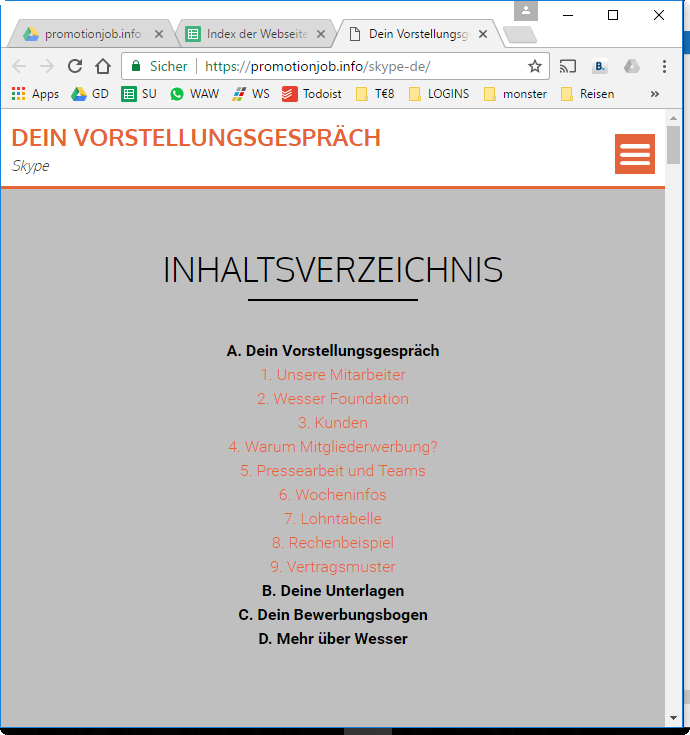This screenshot has height=735, width=690.
Task: Open '2. Wesser Foundation' link
Action: pyautogui.click(x=332, y=399)
